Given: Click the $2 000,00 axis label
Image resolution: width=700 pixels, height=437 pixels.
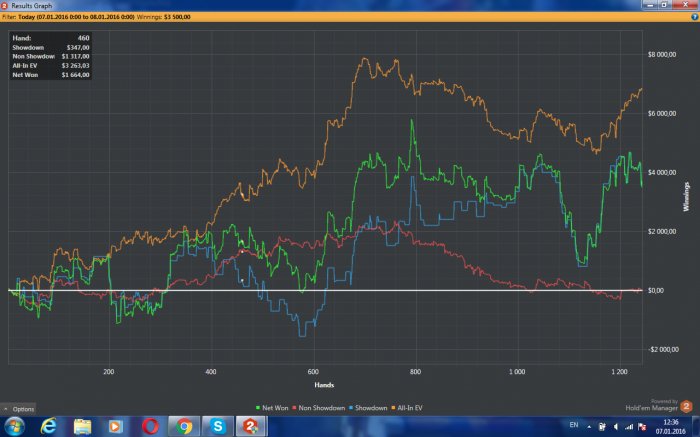Looking at the screenshot, I should click(x=662, y=231).
